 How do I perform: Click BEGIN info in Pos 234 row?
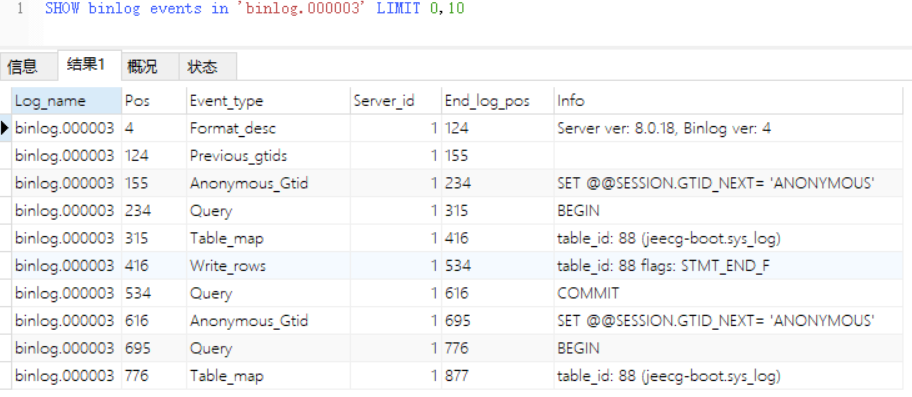pos(728,210)
